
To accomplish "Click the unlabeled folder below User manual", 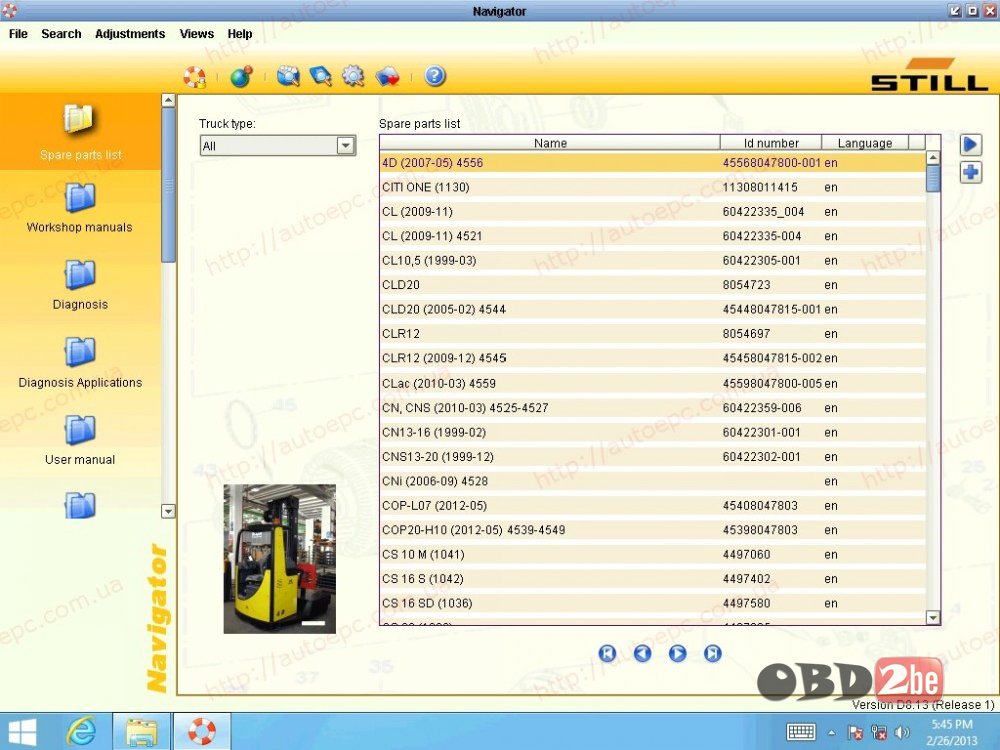I will coord(80,505).
